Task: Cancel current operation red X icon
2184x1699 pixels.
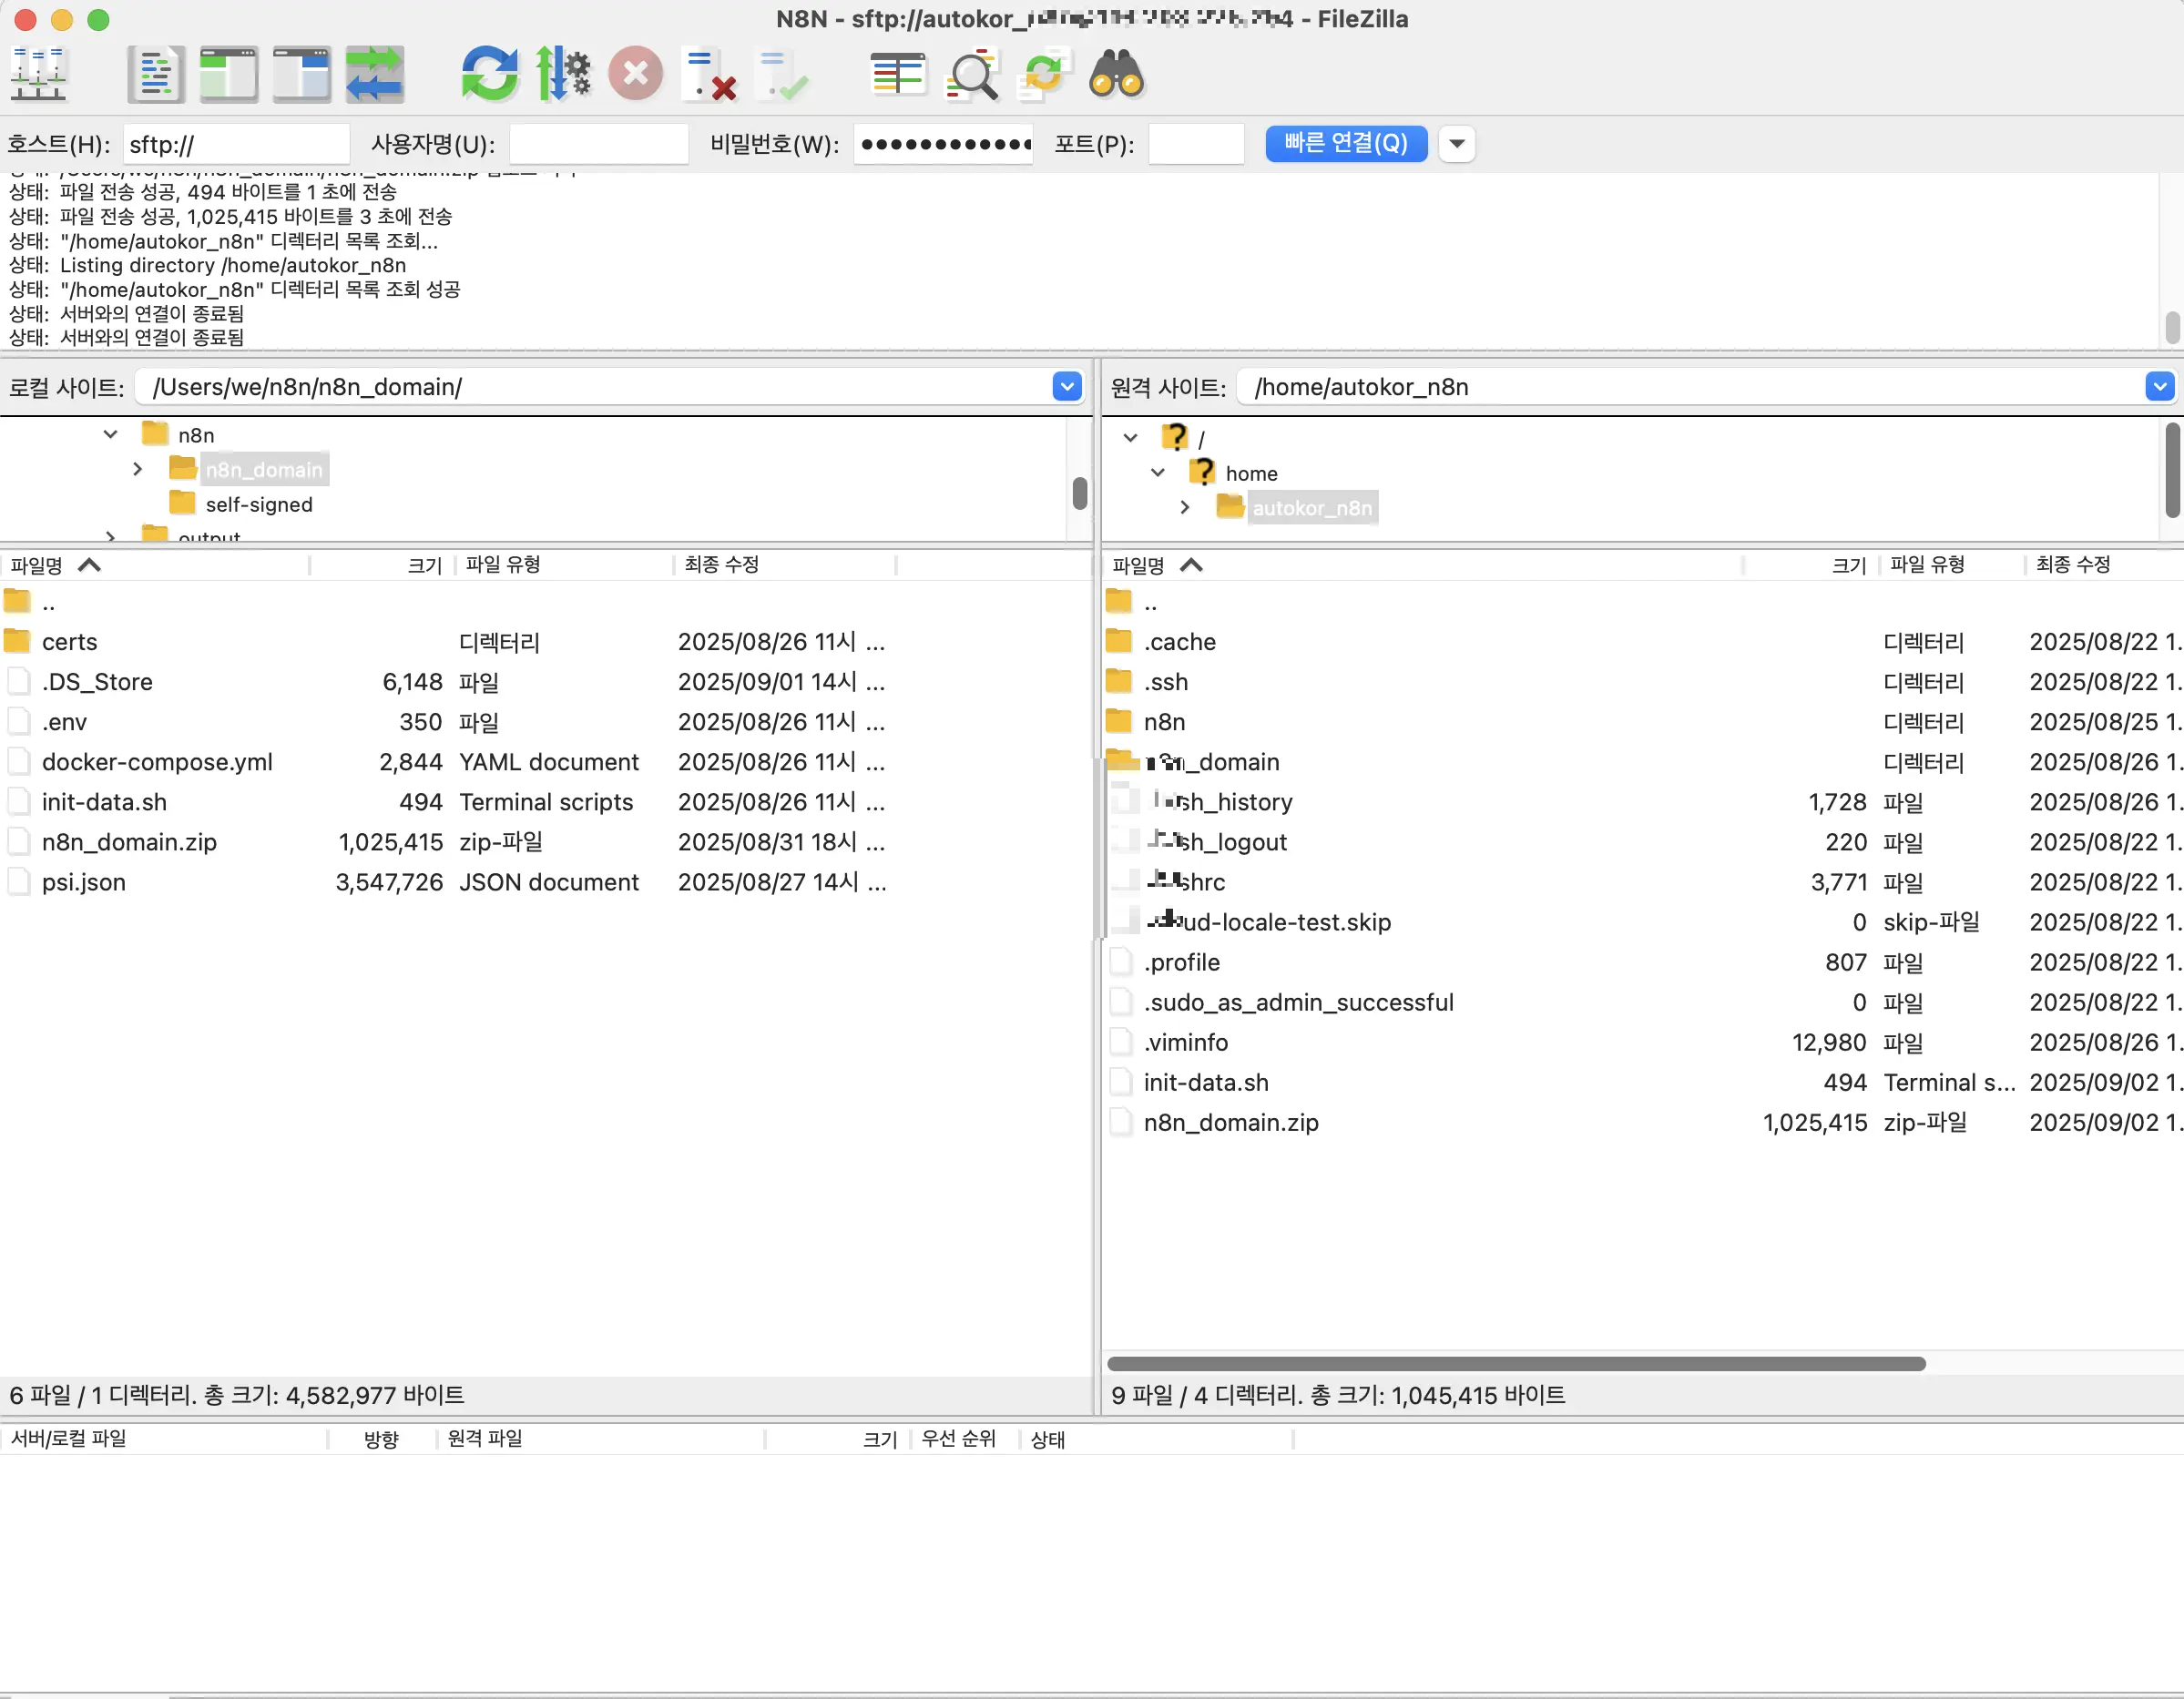Action: click(x=635, y=75)
